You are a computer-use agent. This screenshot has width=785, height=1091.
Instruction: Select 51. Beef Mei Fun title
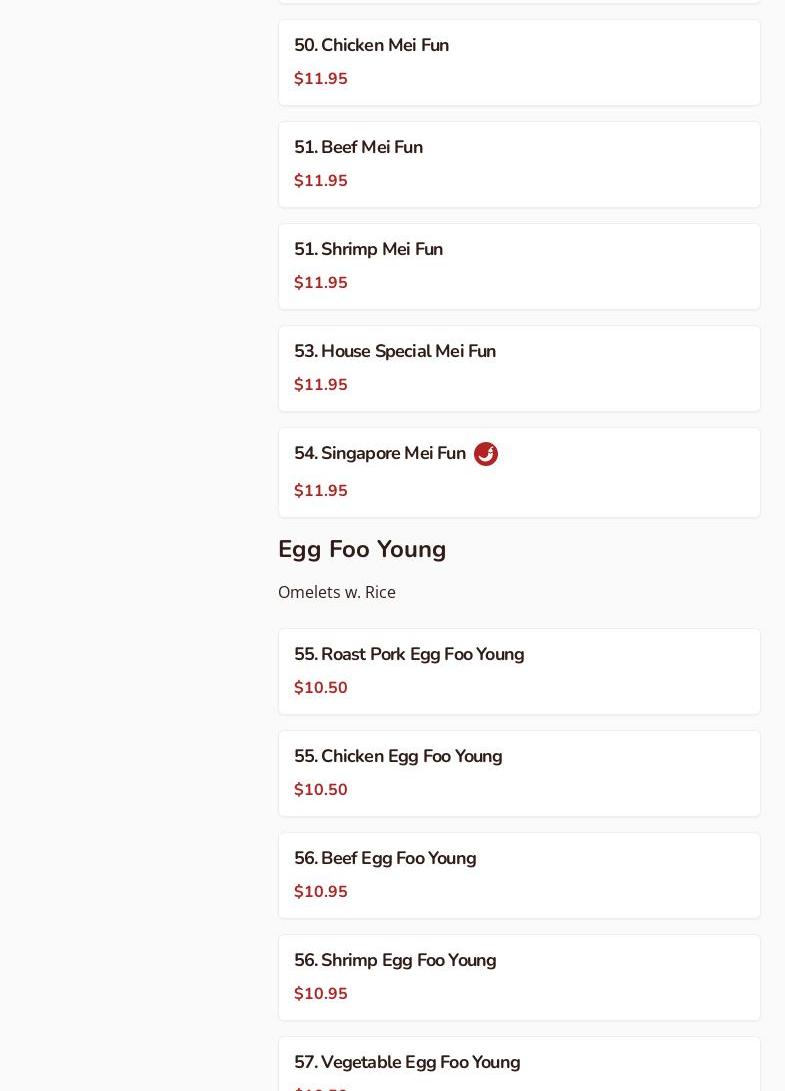coord(358,148)
